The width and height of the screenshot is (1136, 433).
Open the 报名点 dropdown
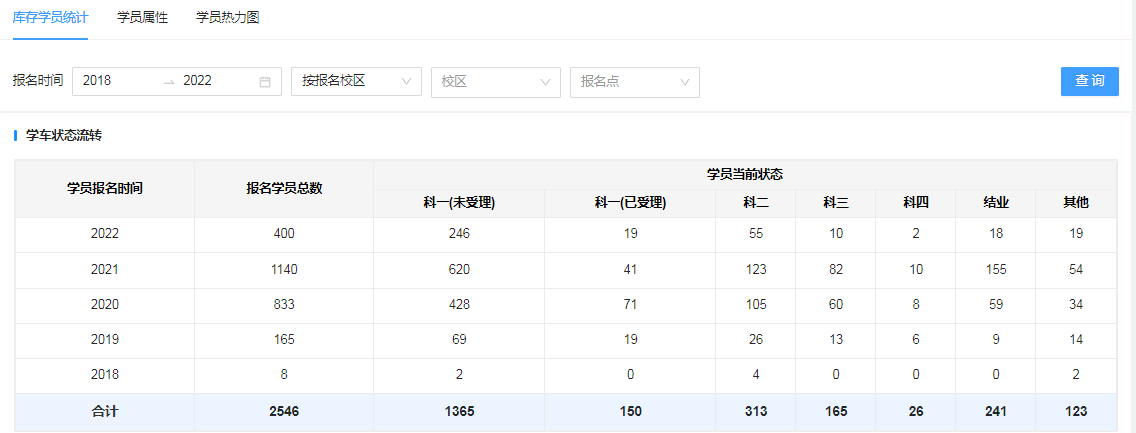[635, 82]
